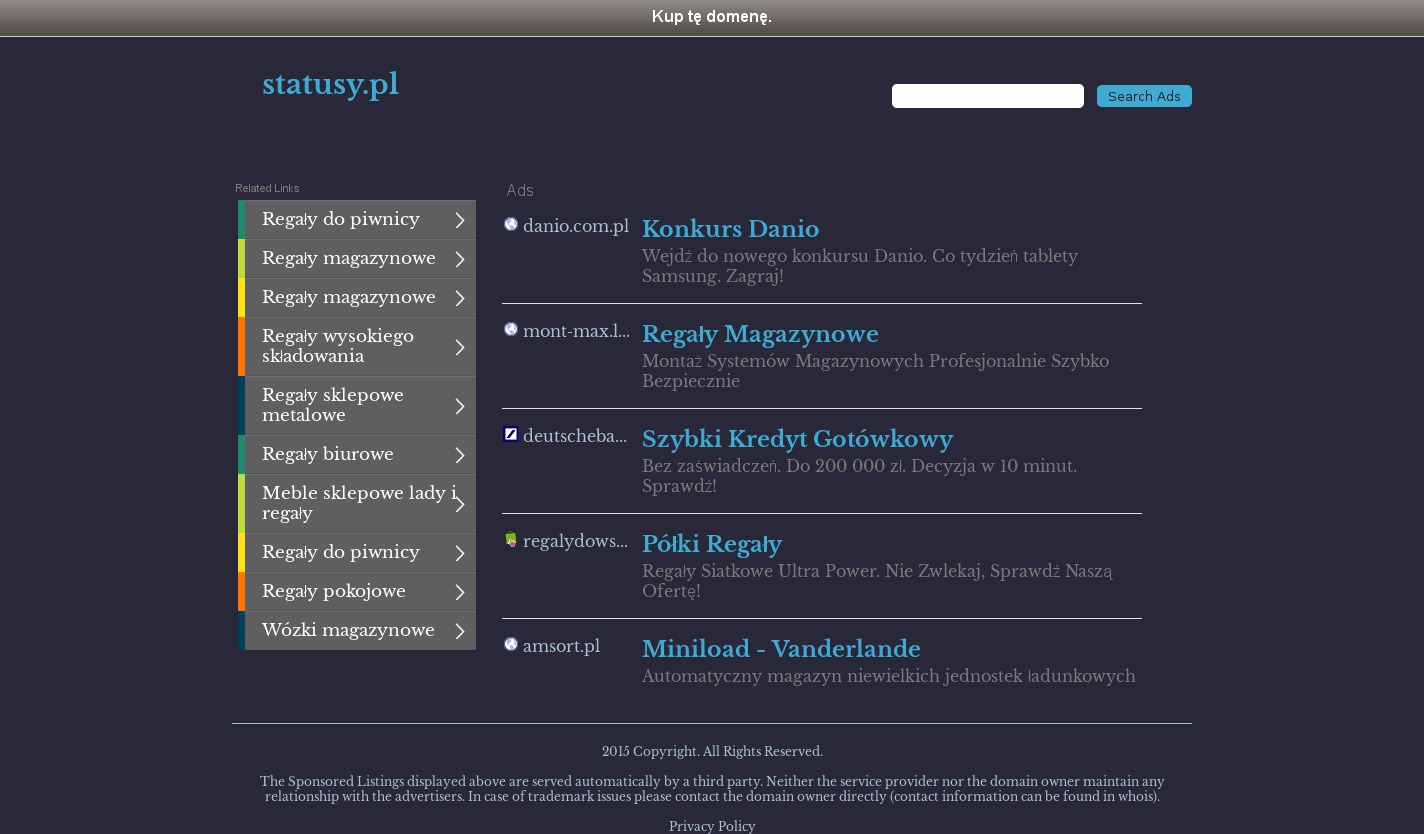
Task: Click the arrow next to Regały biurowe
Action: [x=460, y=455]
